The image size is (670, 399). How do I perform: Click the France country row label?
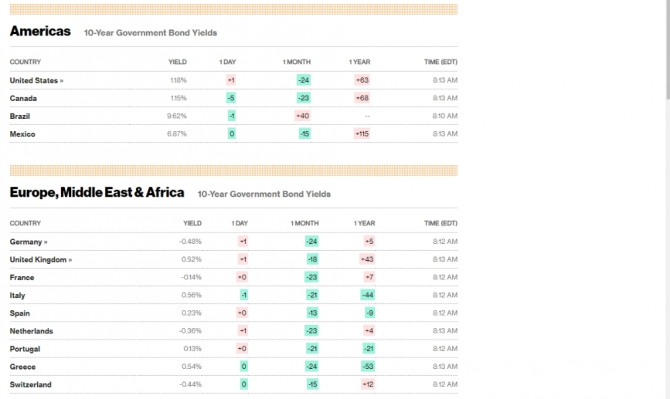pos(22,278)
